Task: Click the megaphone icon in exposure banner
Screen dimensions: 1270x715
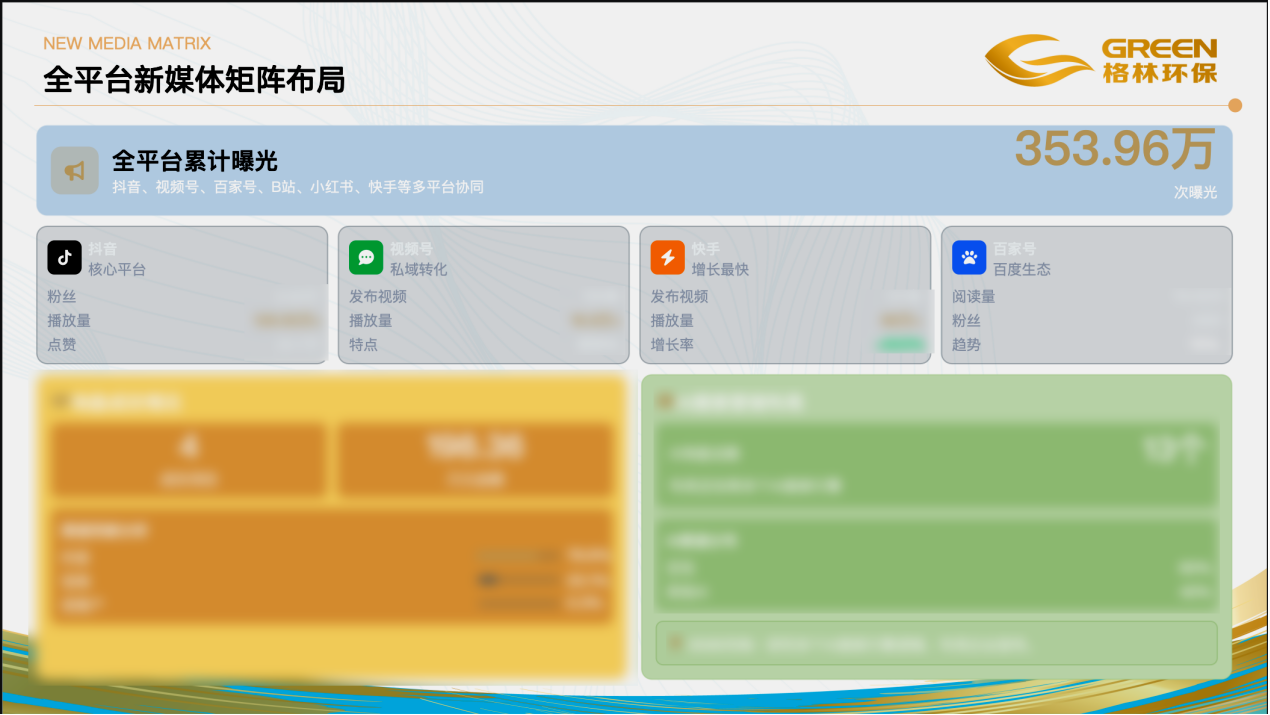Action: (x=75, y=171)
